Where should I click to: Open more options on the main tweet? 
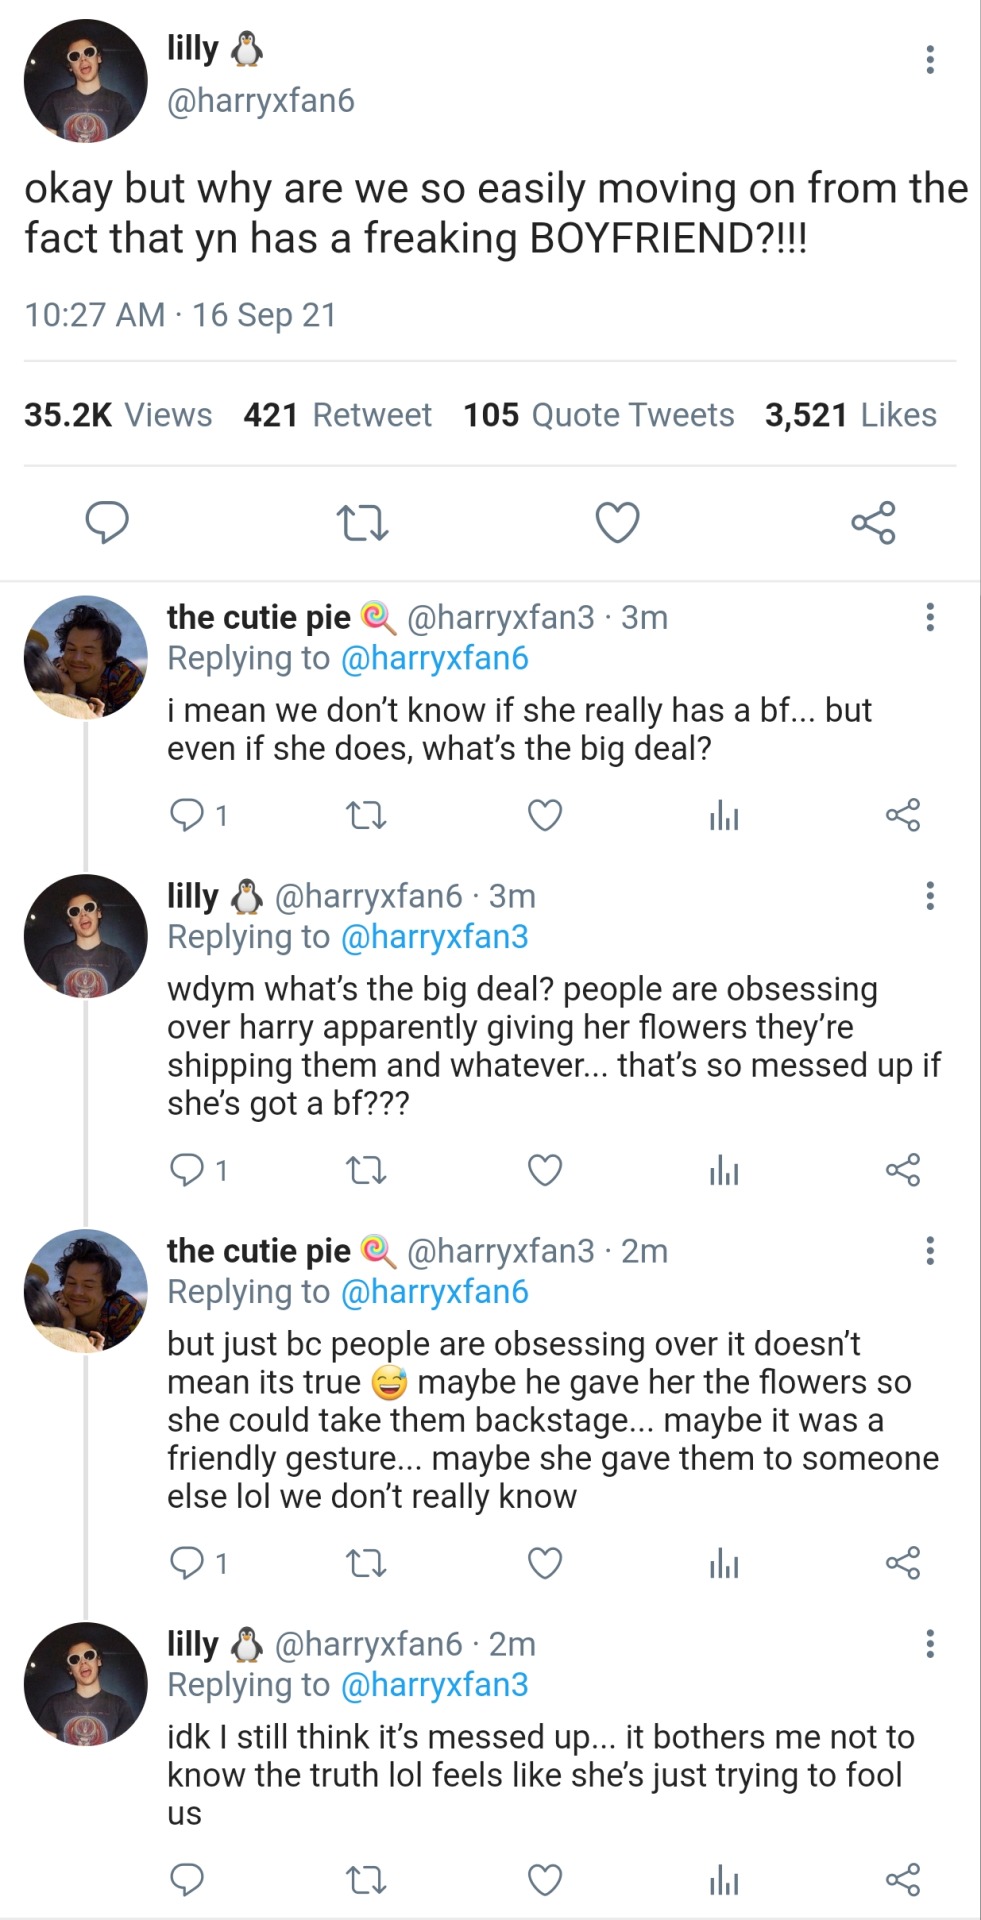930,60
